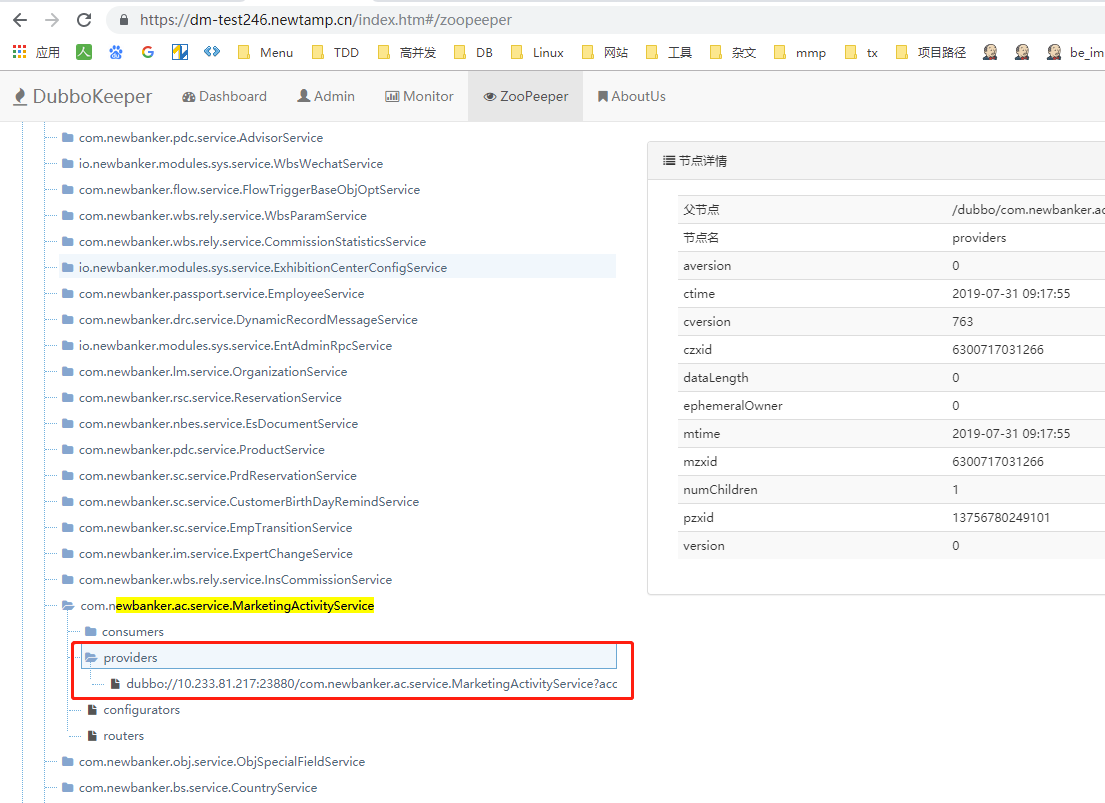Screen dimensions: 1105x803
Task: Select EmpTransitionService tree node
Action: tap(216, 528)
